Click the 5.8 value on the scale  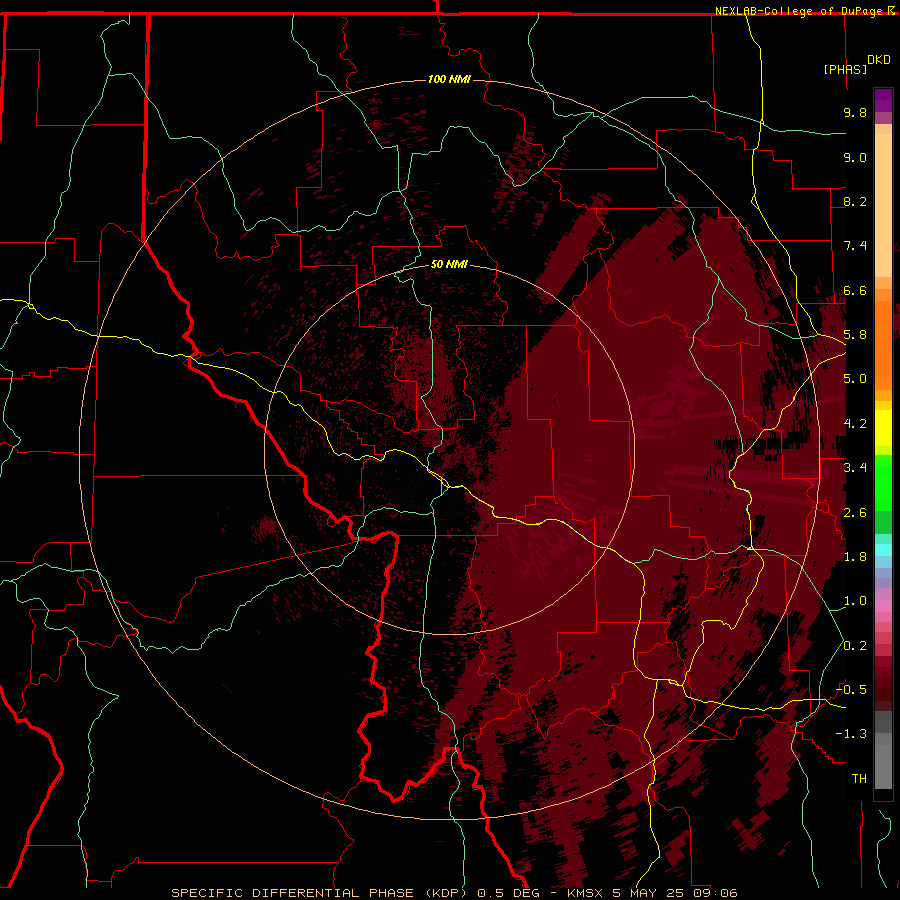[x=855, y=335]
